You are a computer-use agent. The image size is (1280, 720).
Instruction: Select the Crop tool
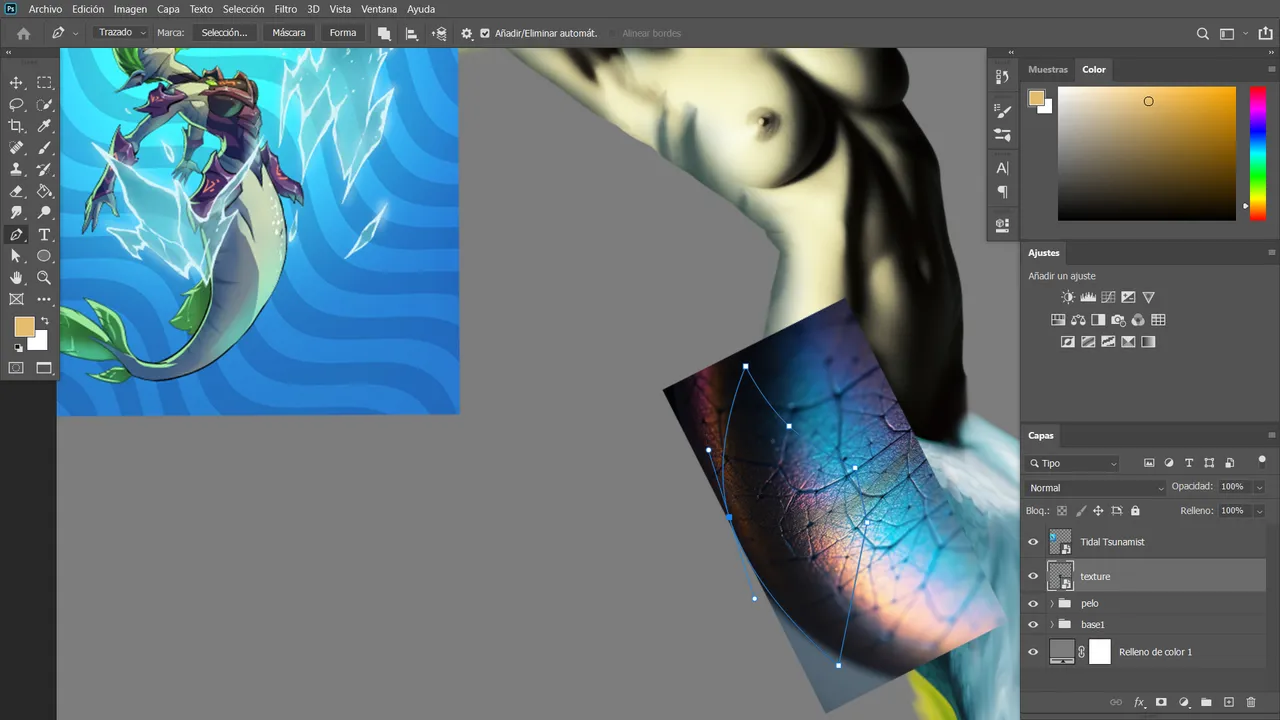point(16,126)
